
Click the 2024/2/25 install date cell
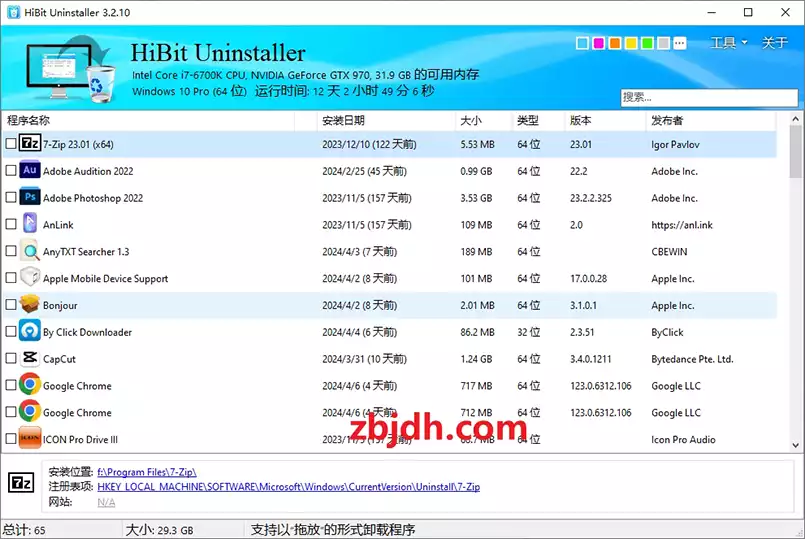coord(364,171)
